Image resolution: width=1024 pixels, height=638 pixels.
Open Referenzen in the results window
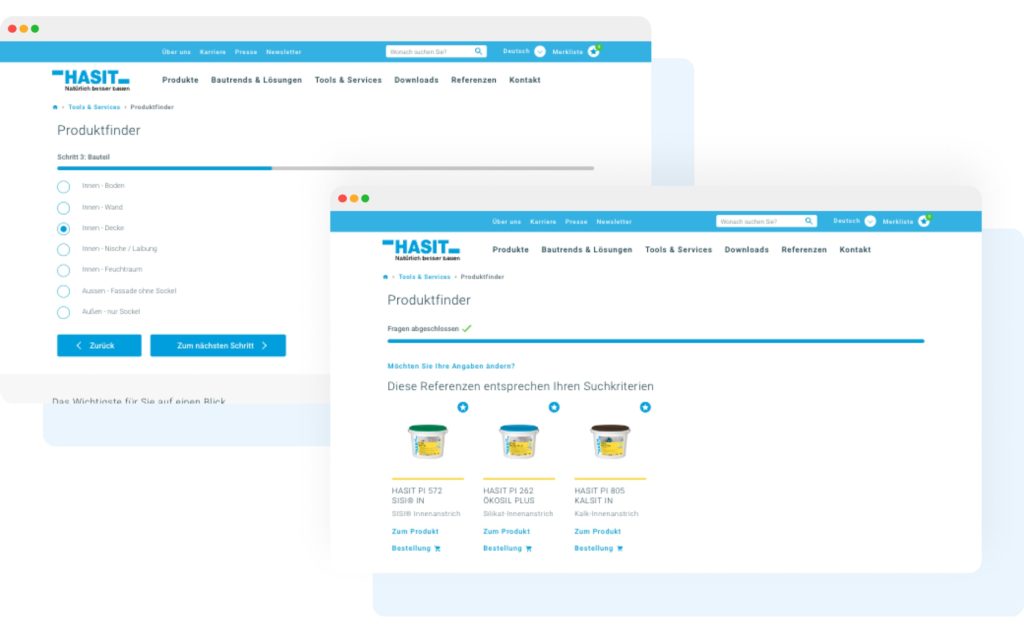point(804,249)
